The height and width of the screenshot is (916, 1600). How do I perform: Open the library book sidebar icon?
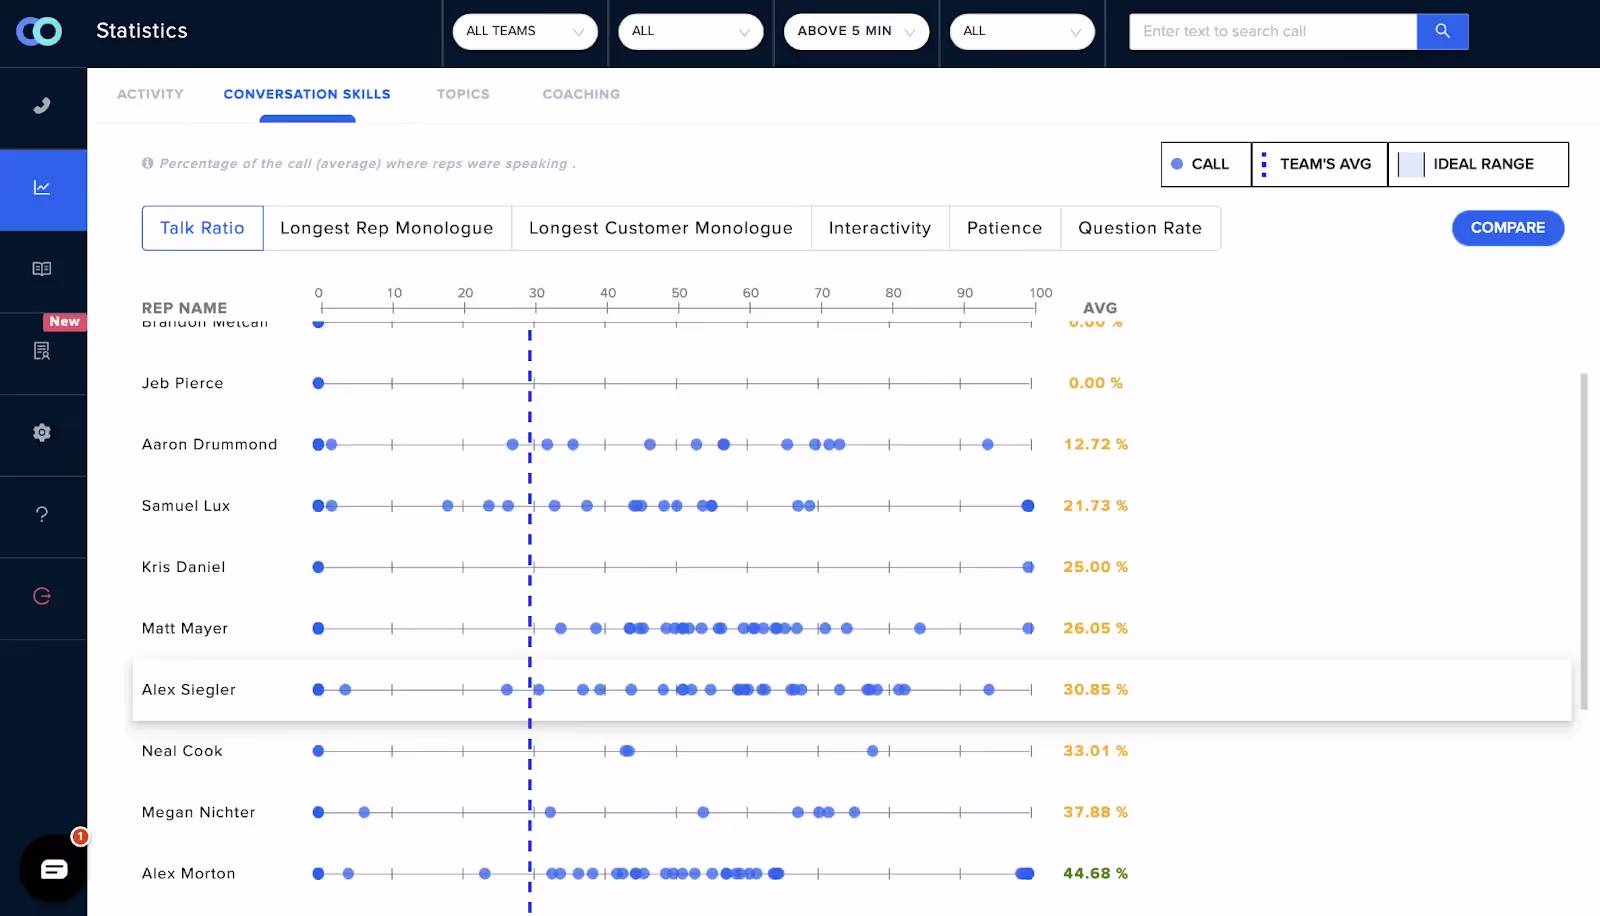tap(42, 269)
